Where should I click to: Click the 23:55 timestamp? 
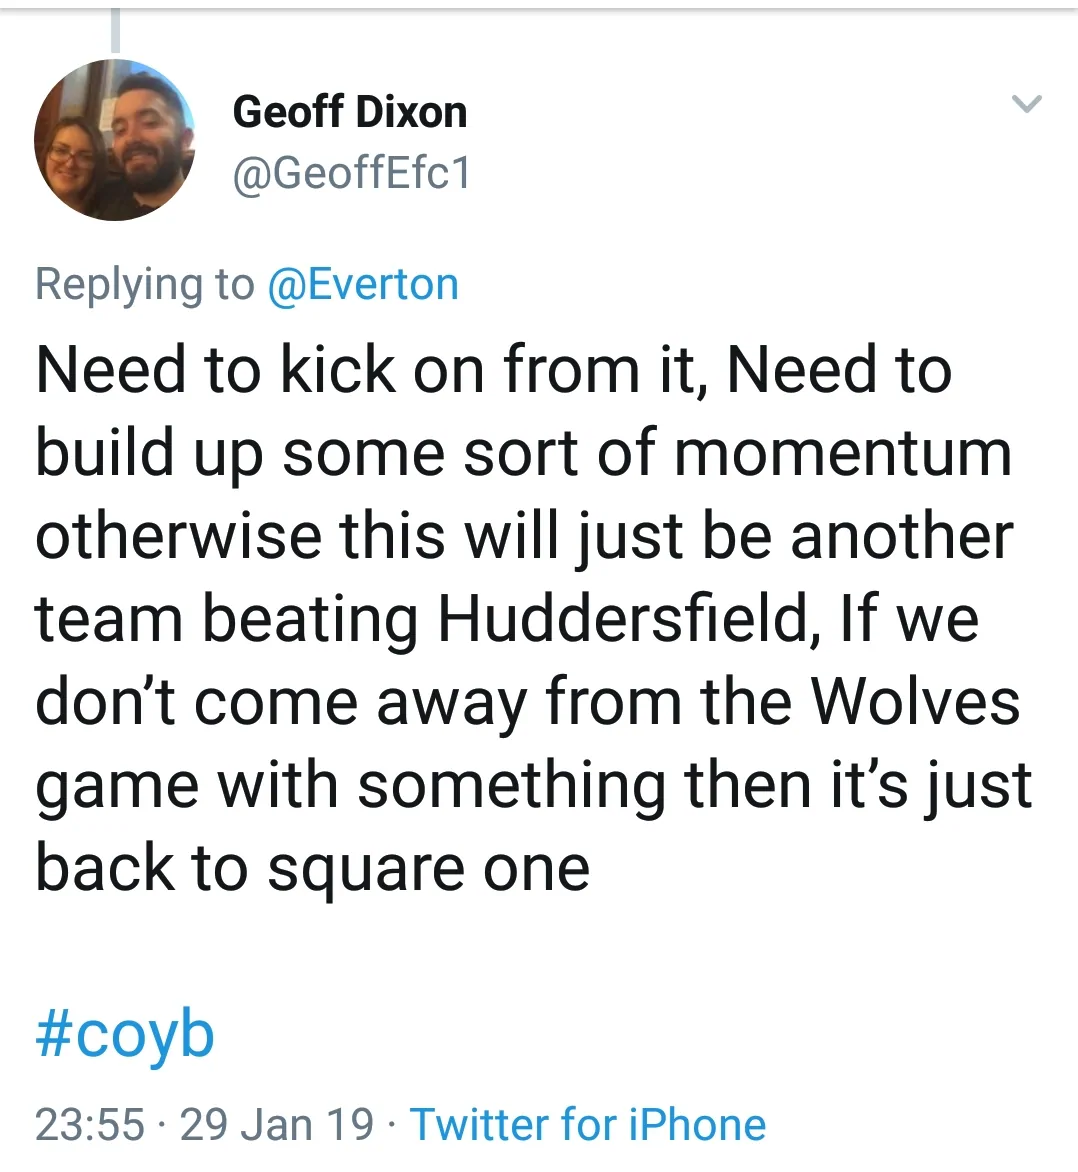tap(90, 1124)
